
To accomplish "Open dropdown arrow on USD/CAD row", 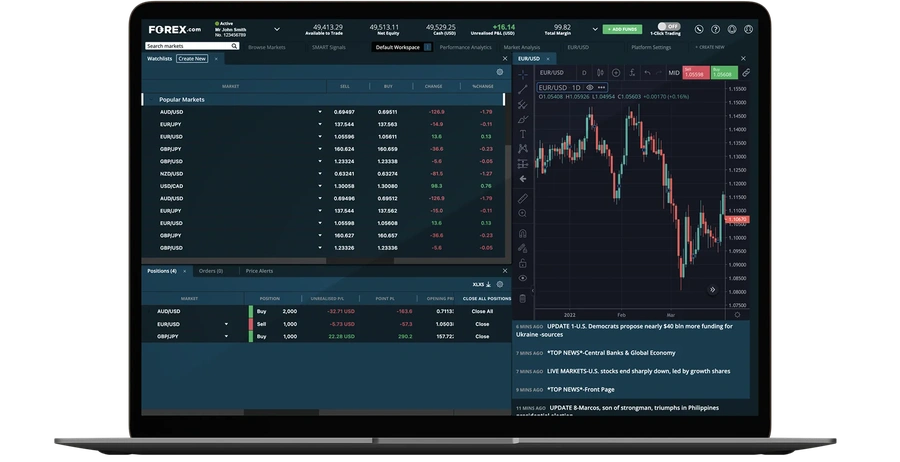I will click(320, 186).
